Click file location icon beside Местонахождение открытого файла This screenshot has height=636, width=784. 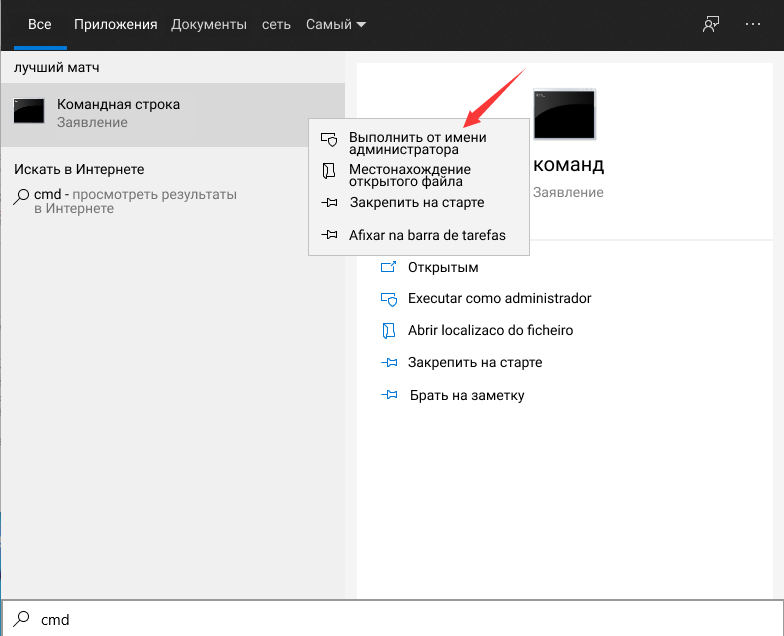(328, 171)
